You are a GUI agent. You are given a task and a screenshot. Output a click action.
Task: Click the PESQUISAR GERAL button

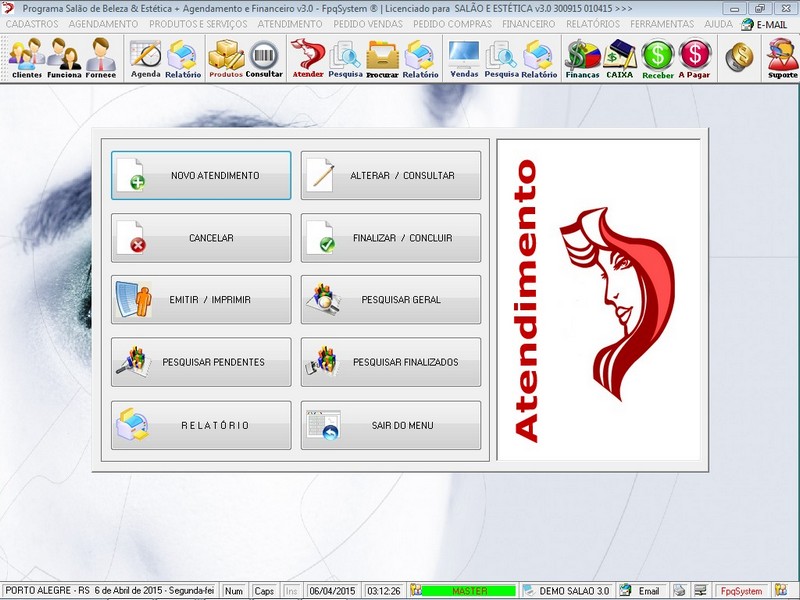(x=391, y=299)
